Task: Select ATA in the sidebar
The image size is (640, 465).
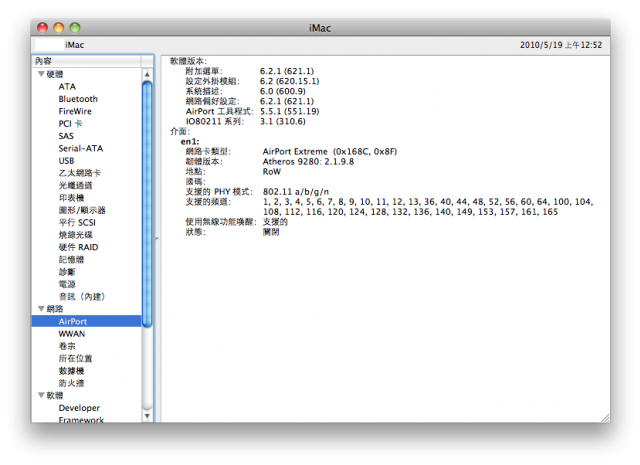Action: 67,87
